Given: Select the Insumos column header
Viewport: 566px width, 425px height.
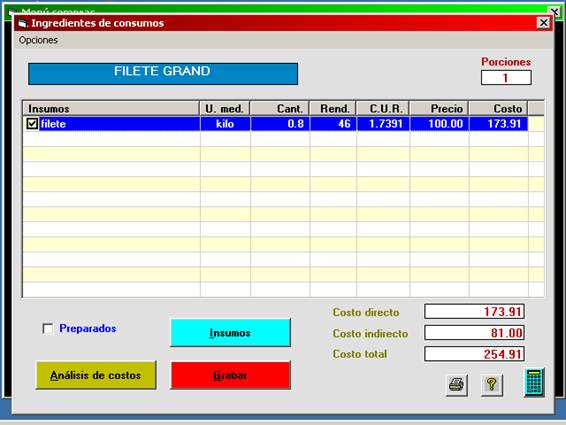Looking at the screenshot, I should coord(111,109).
